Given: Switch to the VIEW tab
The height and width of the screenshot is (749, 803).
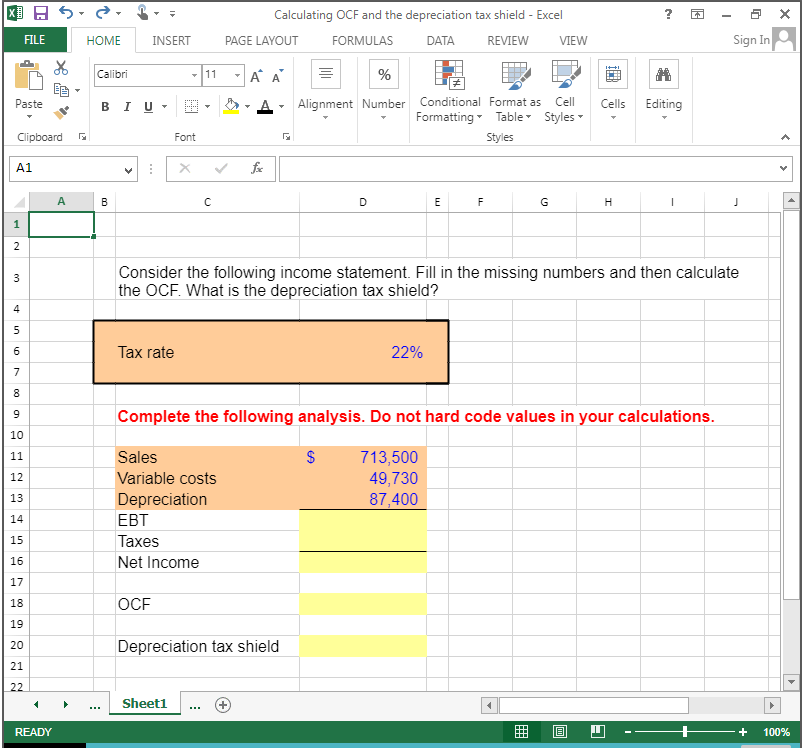Looking at the screenshot, I should (x=573, y=40).
